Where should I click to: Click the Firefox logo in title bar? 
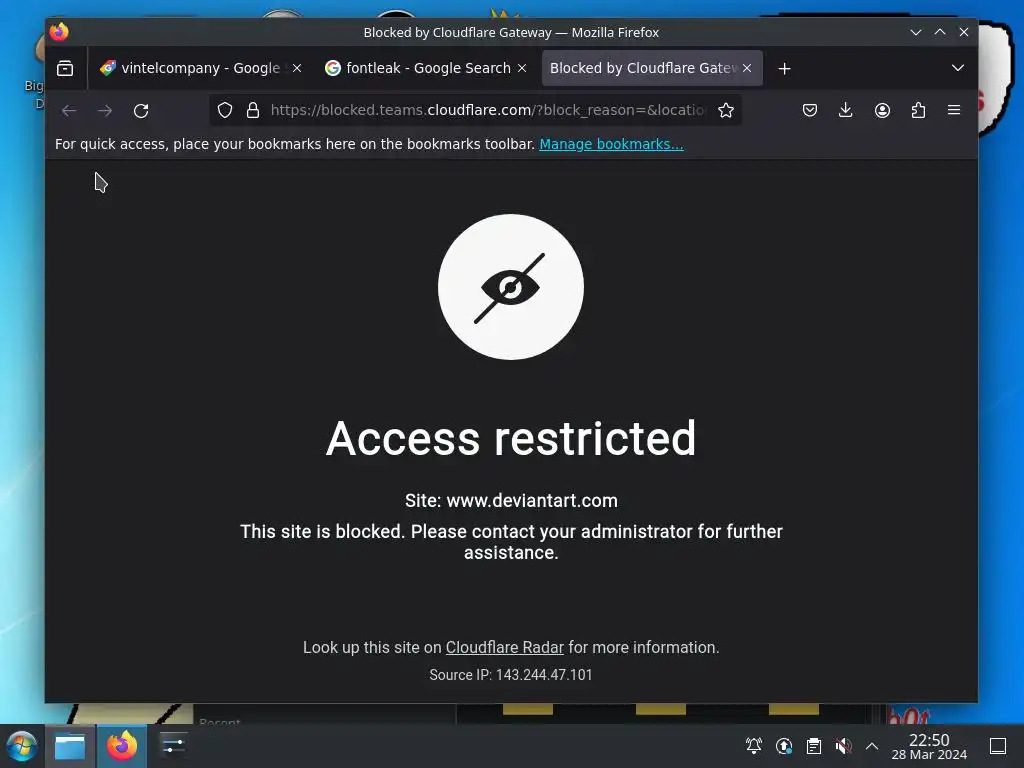tap(59, 31)
